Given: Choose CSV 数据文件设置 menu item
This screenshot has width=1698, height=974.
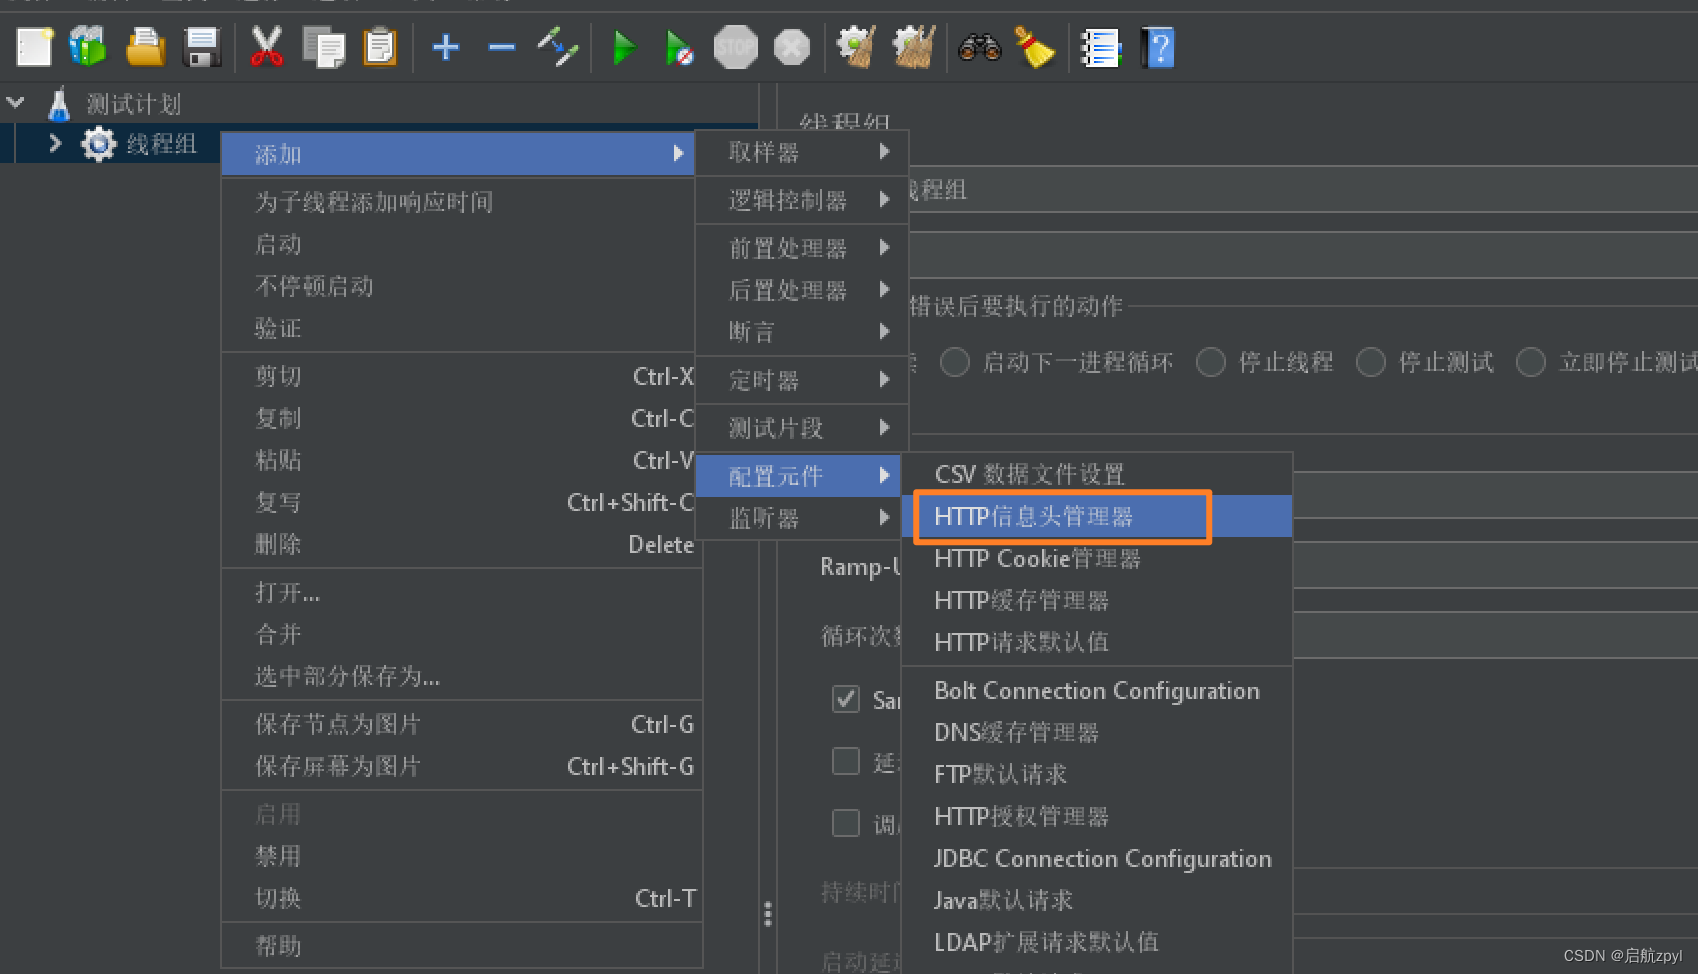Looking at the screenshot, I should click(1097, 474).
